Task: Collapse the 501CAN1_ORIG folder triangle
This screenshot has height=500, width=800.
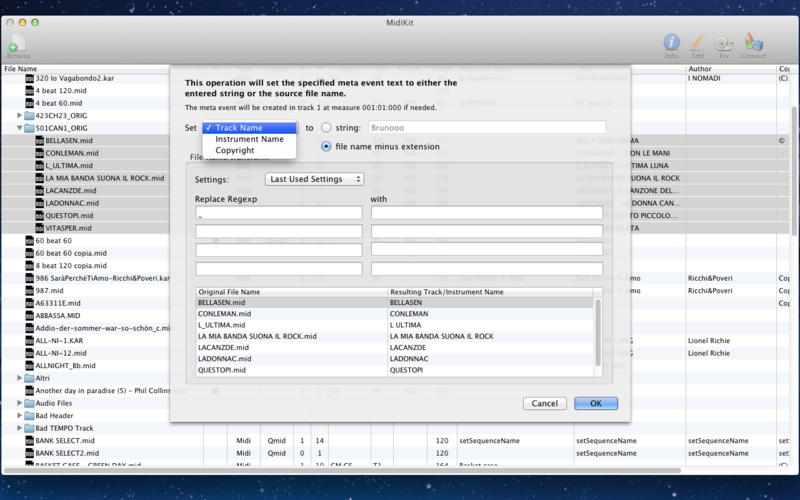Action: click(19, 128)
